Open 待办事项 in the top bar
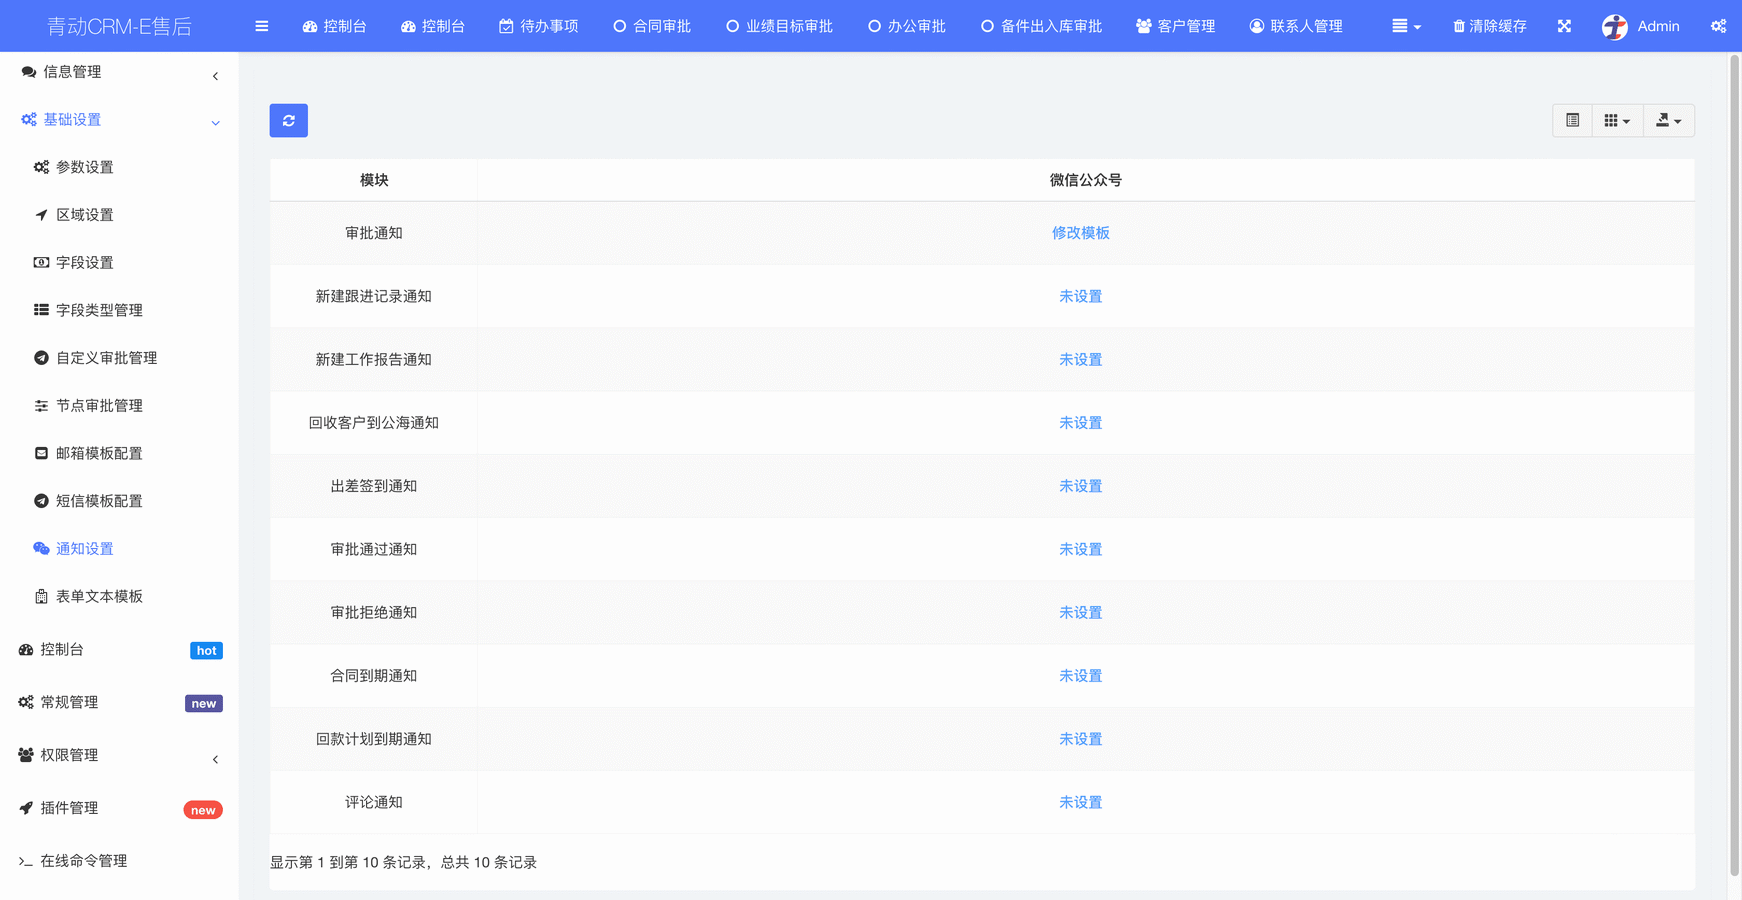 [538, 26]
